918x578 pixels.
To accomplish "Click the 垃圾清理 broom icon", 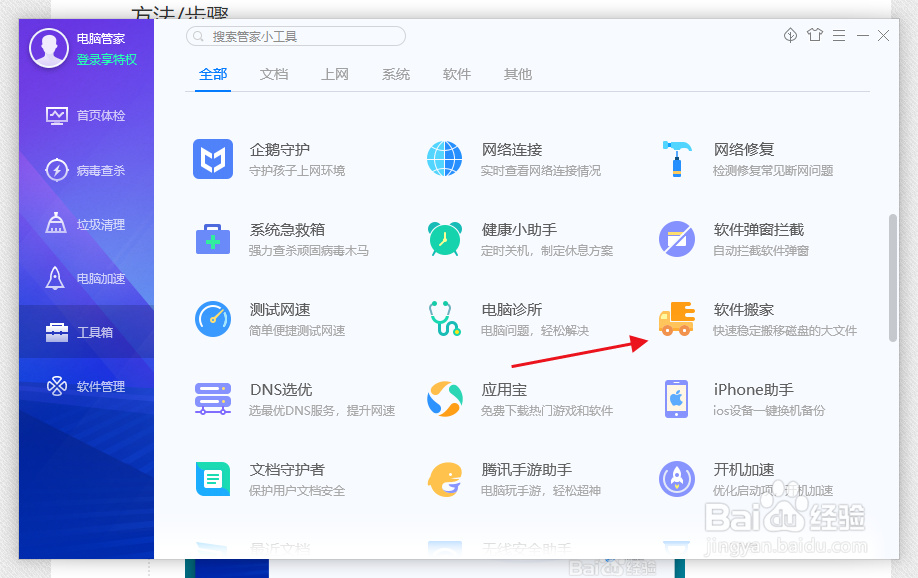I will click(56, 224).
